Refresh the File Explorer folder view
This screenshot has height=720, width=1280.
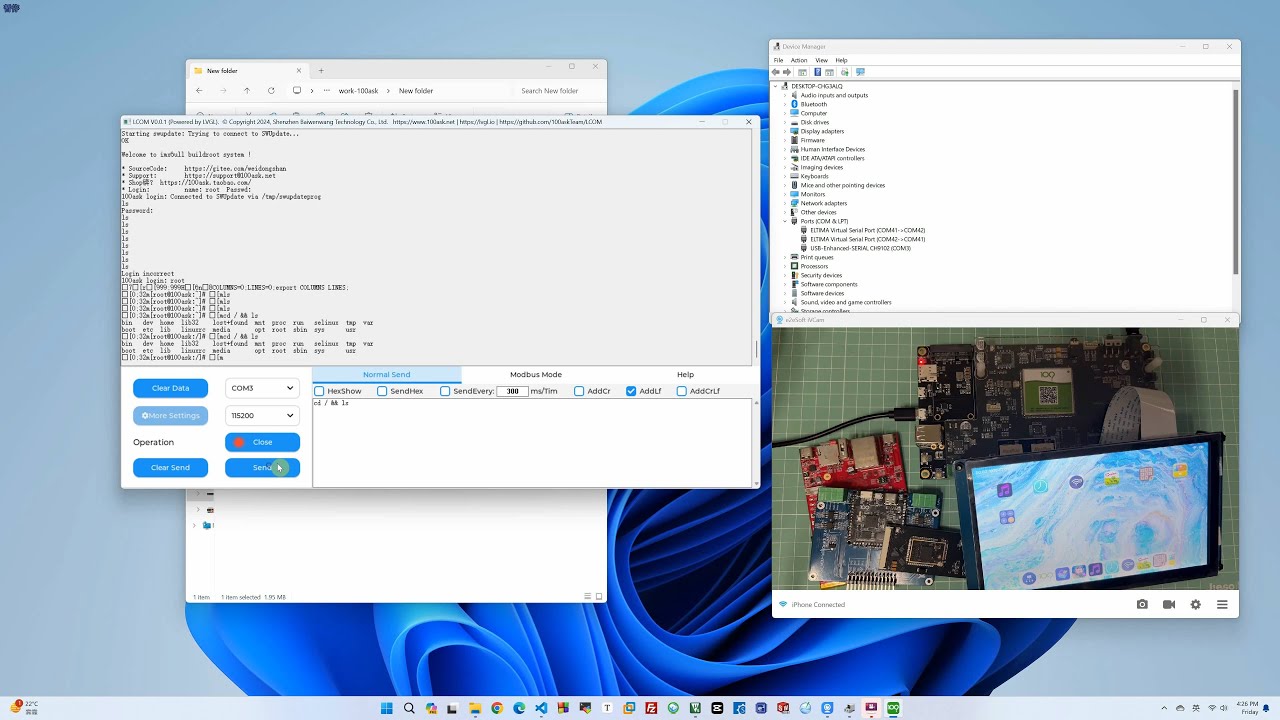coord(271,91)
